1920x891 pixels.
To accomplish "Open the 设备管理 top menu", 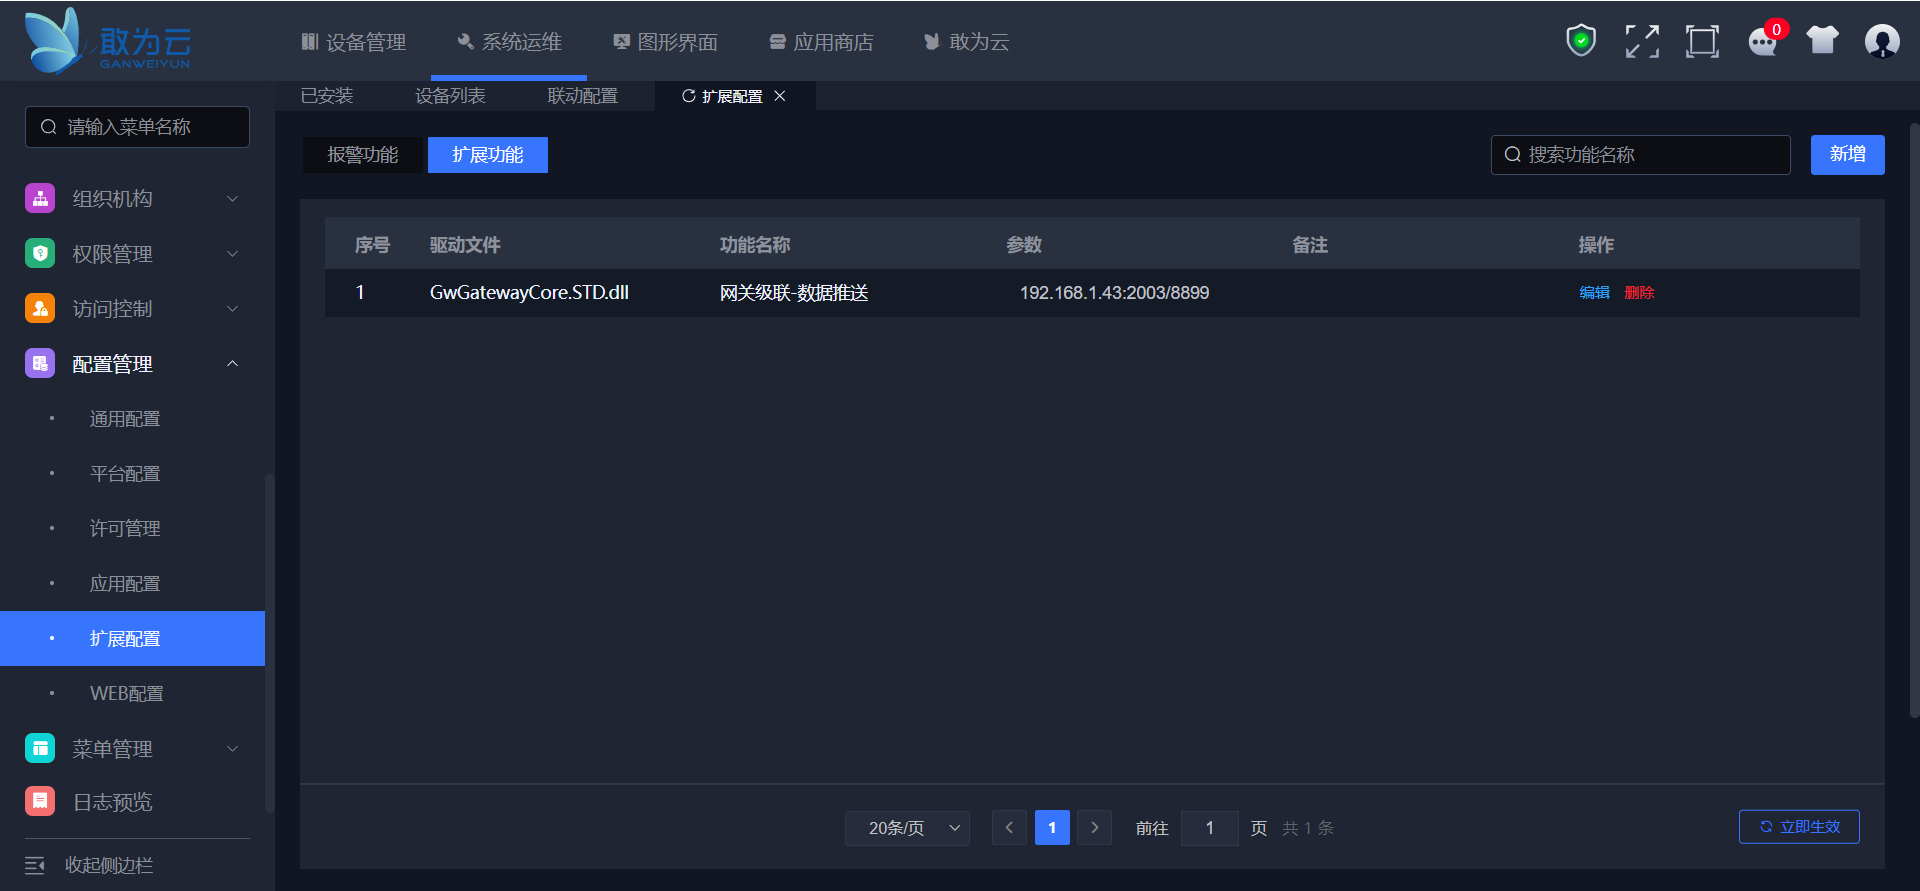I will coord(354,42).
